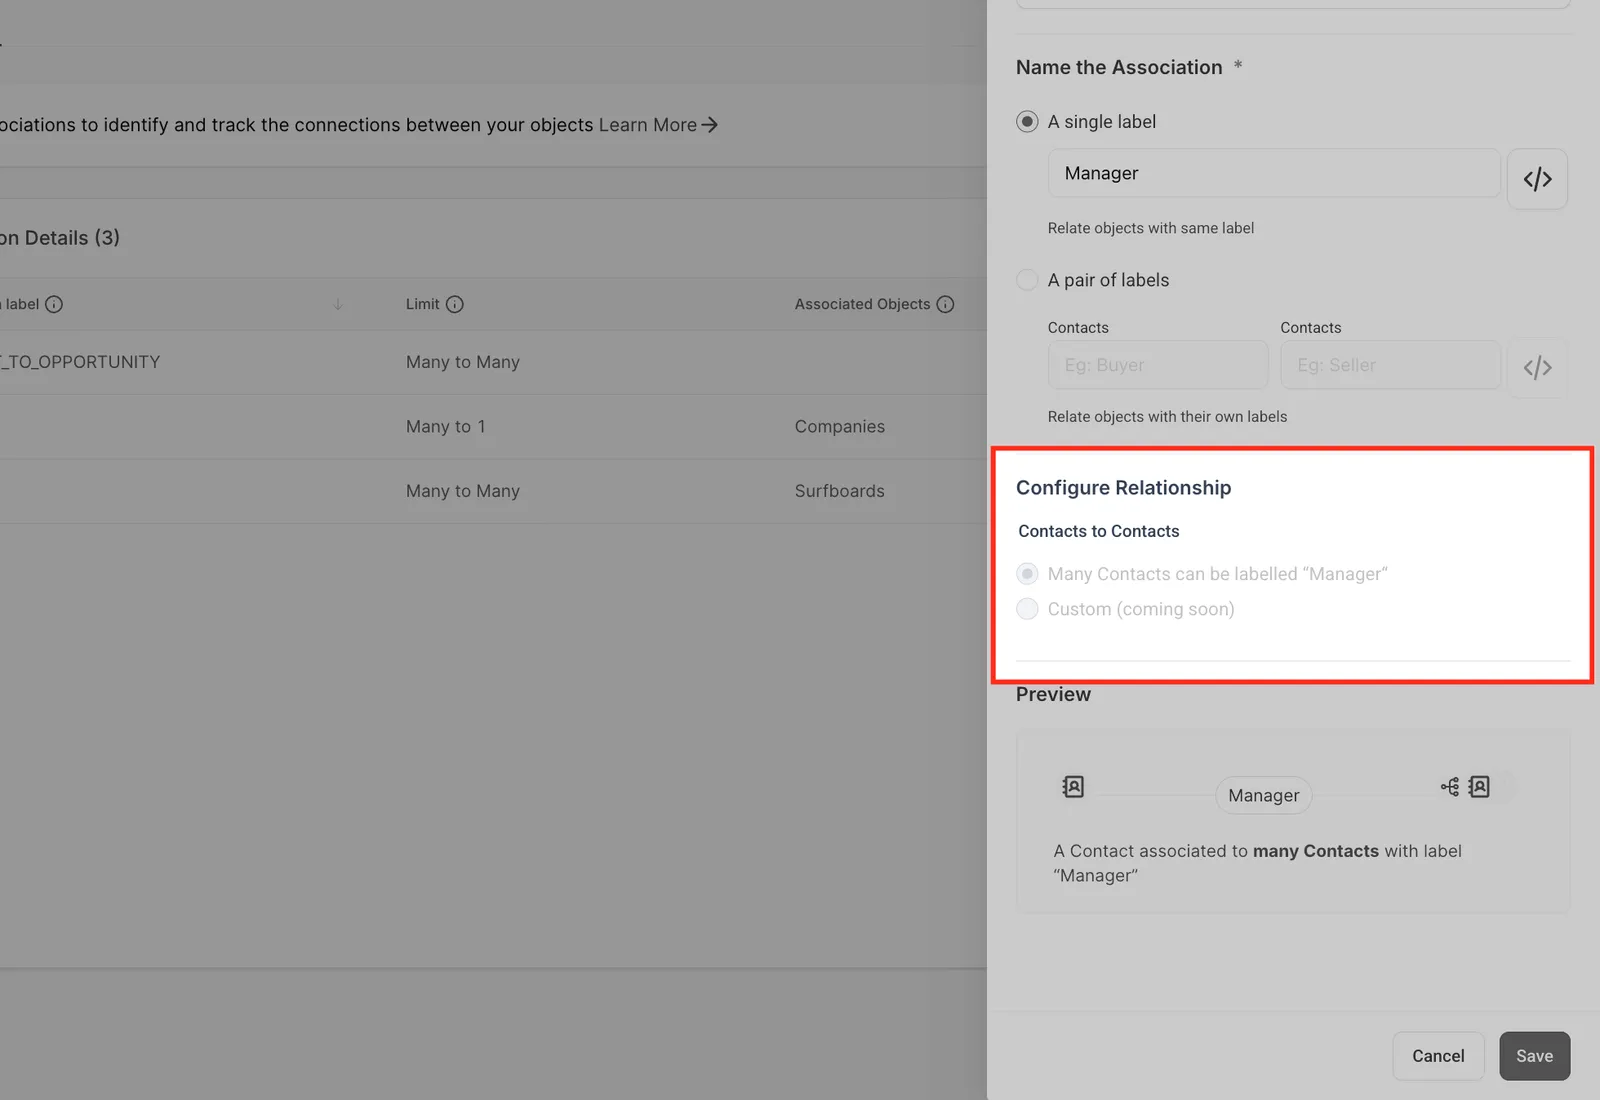This screenshot has height=1100, width=1600.
Task: Click the 'Name the Association' heading
Action: pos(1119,67)
